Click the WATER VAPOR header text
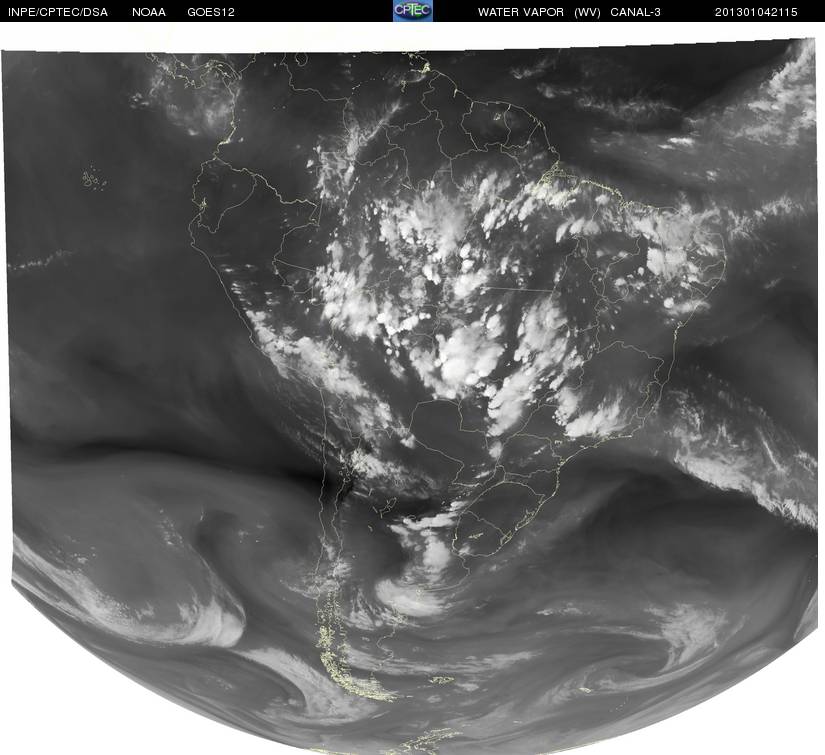This screenshot has width=825, height=755. [521, 12]
